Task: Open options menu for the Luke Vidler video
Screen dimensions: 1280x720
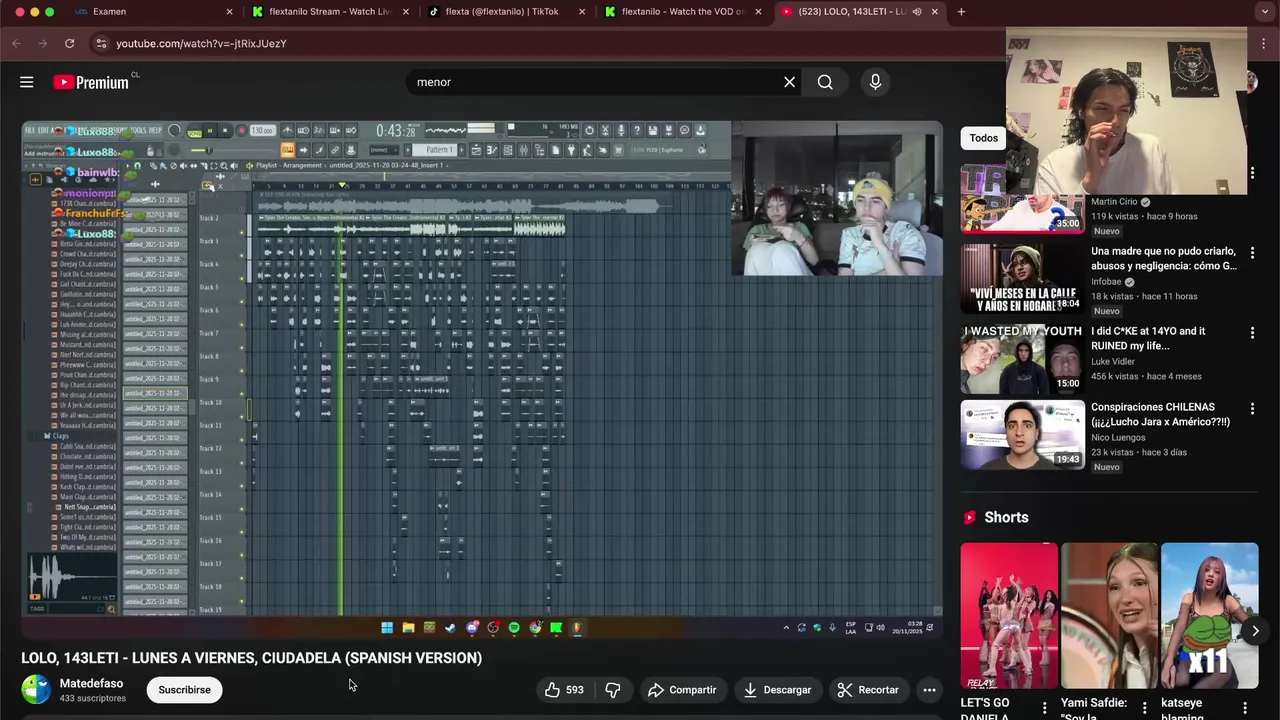Action: 1252,333
